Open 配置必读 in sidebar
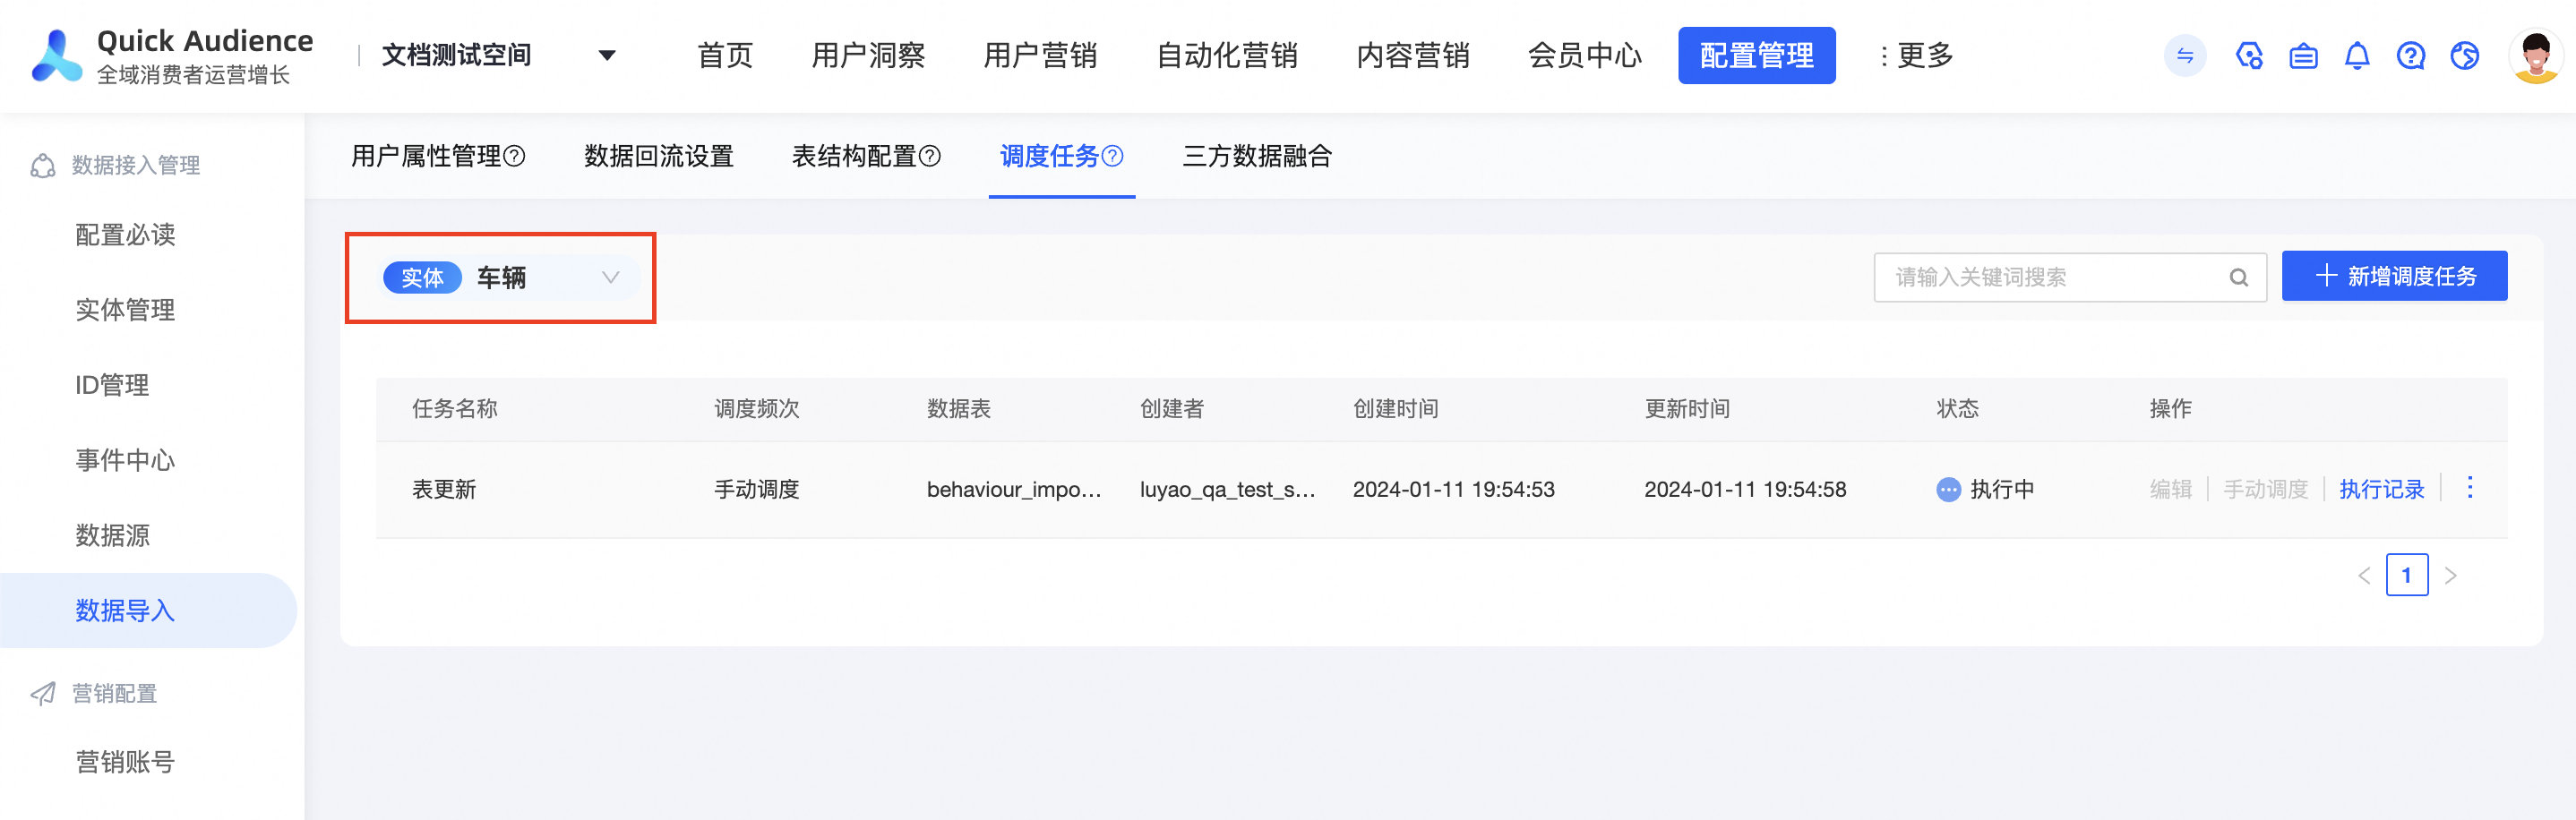Image resolution: width=2576 pixels, height=820 pixels. (x=125, y=235)
